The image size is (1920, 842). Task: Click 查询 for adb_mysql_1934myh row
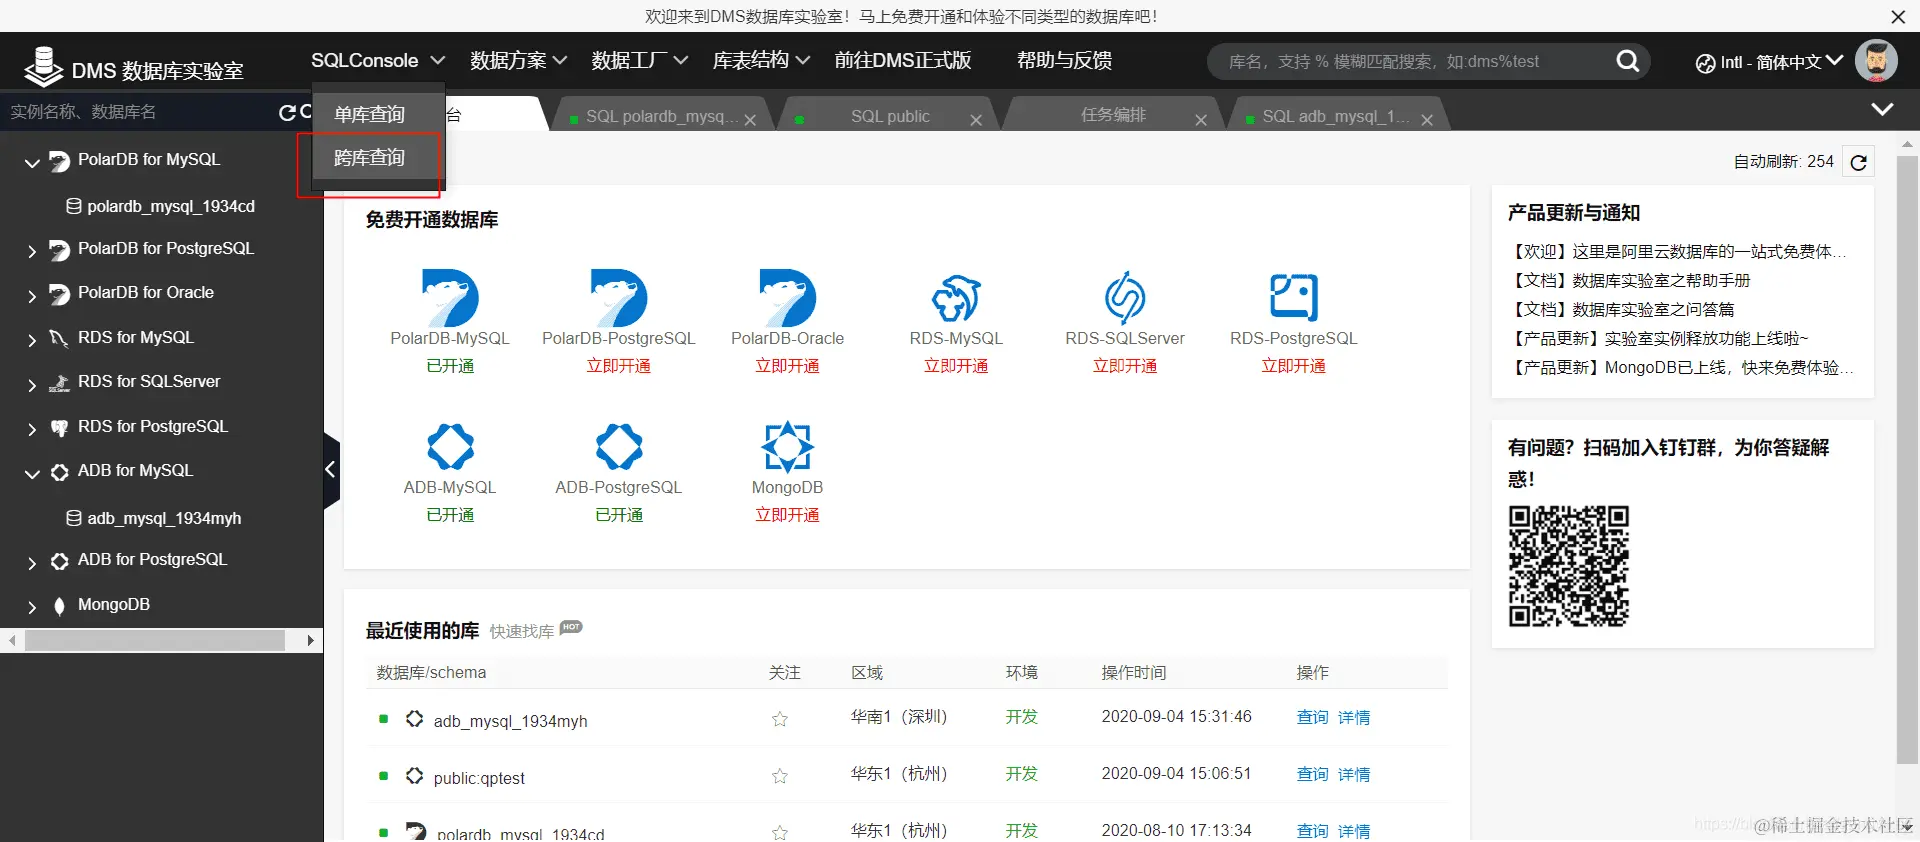point(1312,717)
